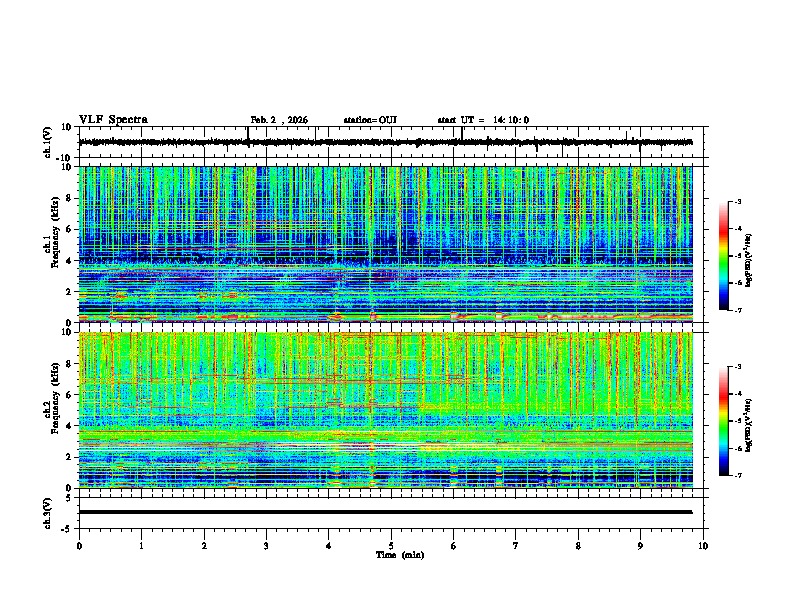
Task: Select the "Time (min)" axis label
Action: pyautogui.click(x=400, y=555)
